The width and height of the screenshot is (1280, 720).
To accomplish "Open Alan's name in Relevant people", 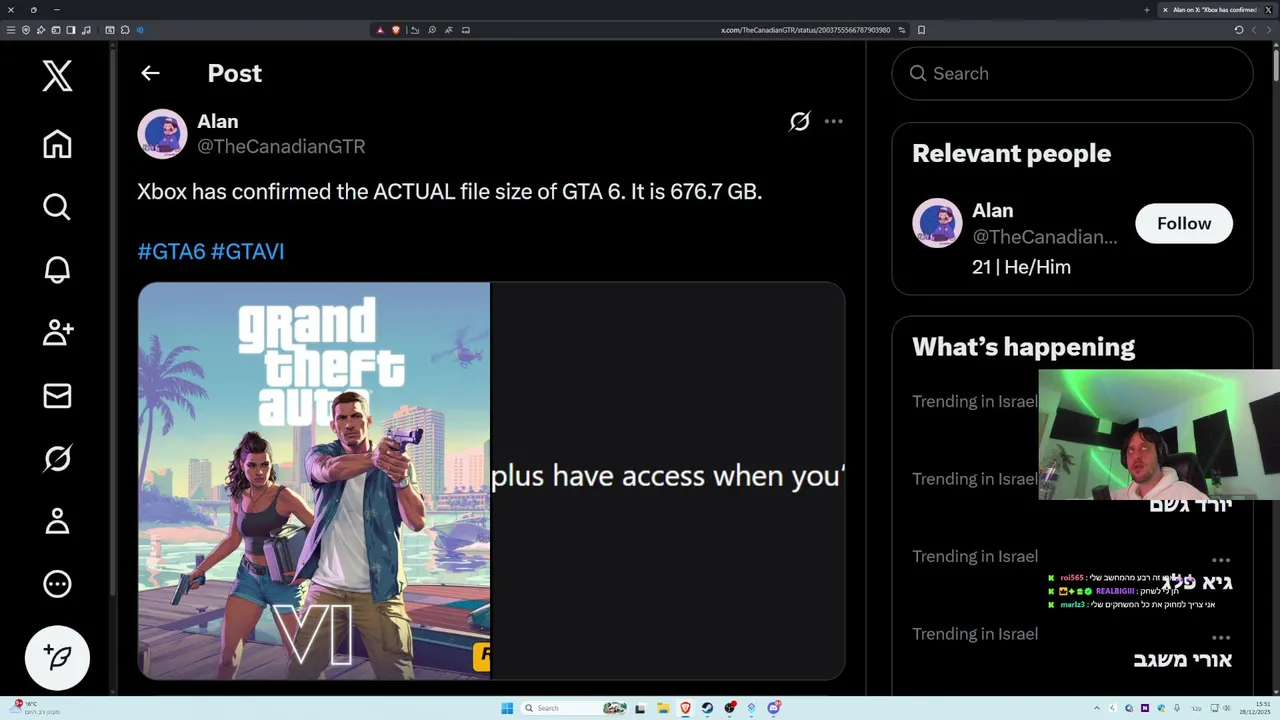I will 992,210.
